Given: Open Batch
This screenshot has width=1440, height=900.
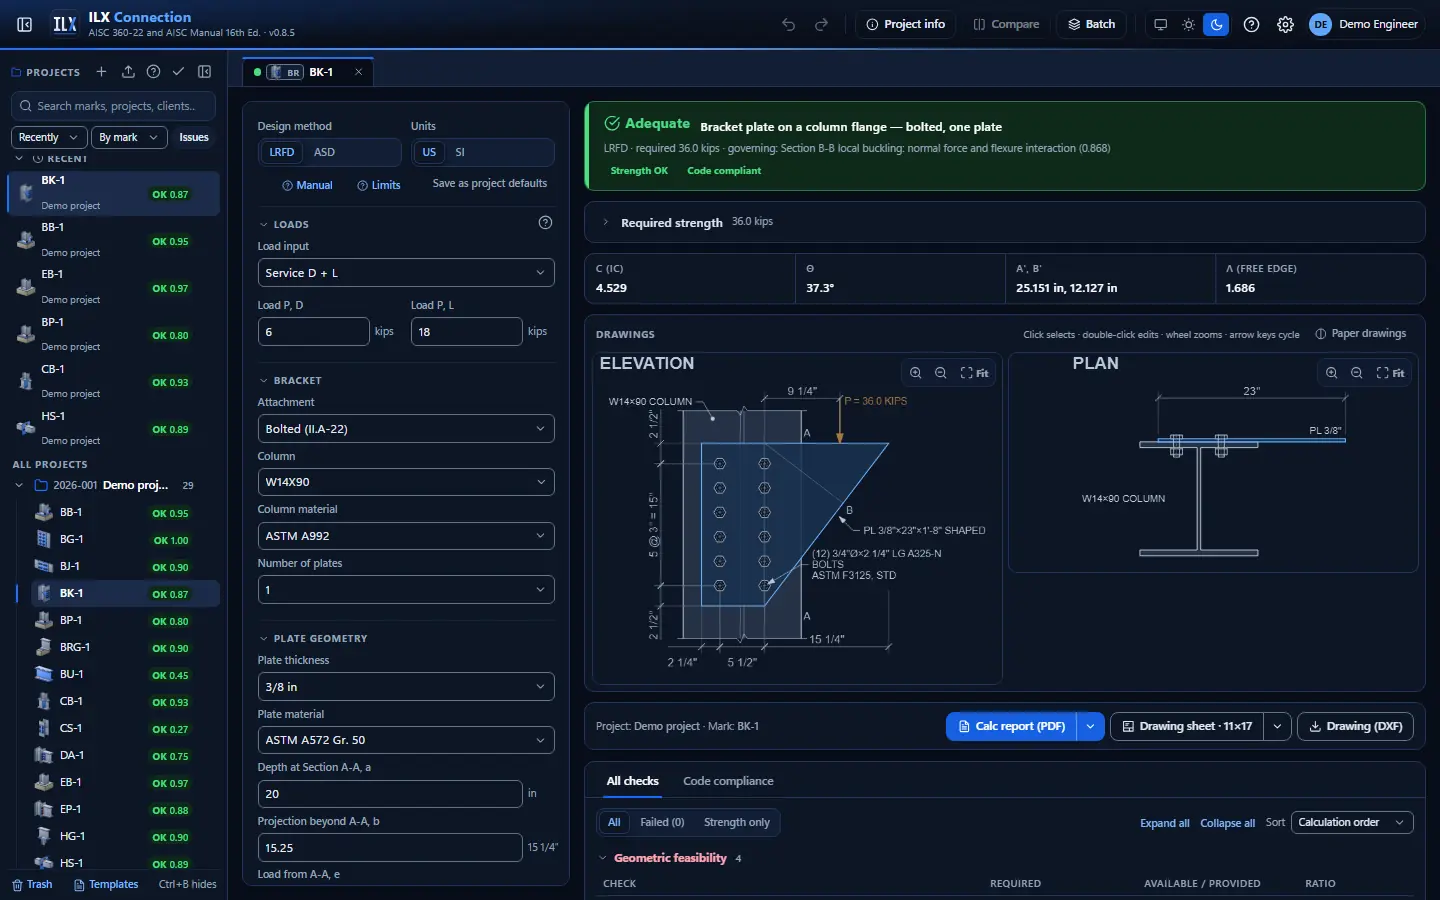Looking at the screenshot, I should click(1091, 24).
